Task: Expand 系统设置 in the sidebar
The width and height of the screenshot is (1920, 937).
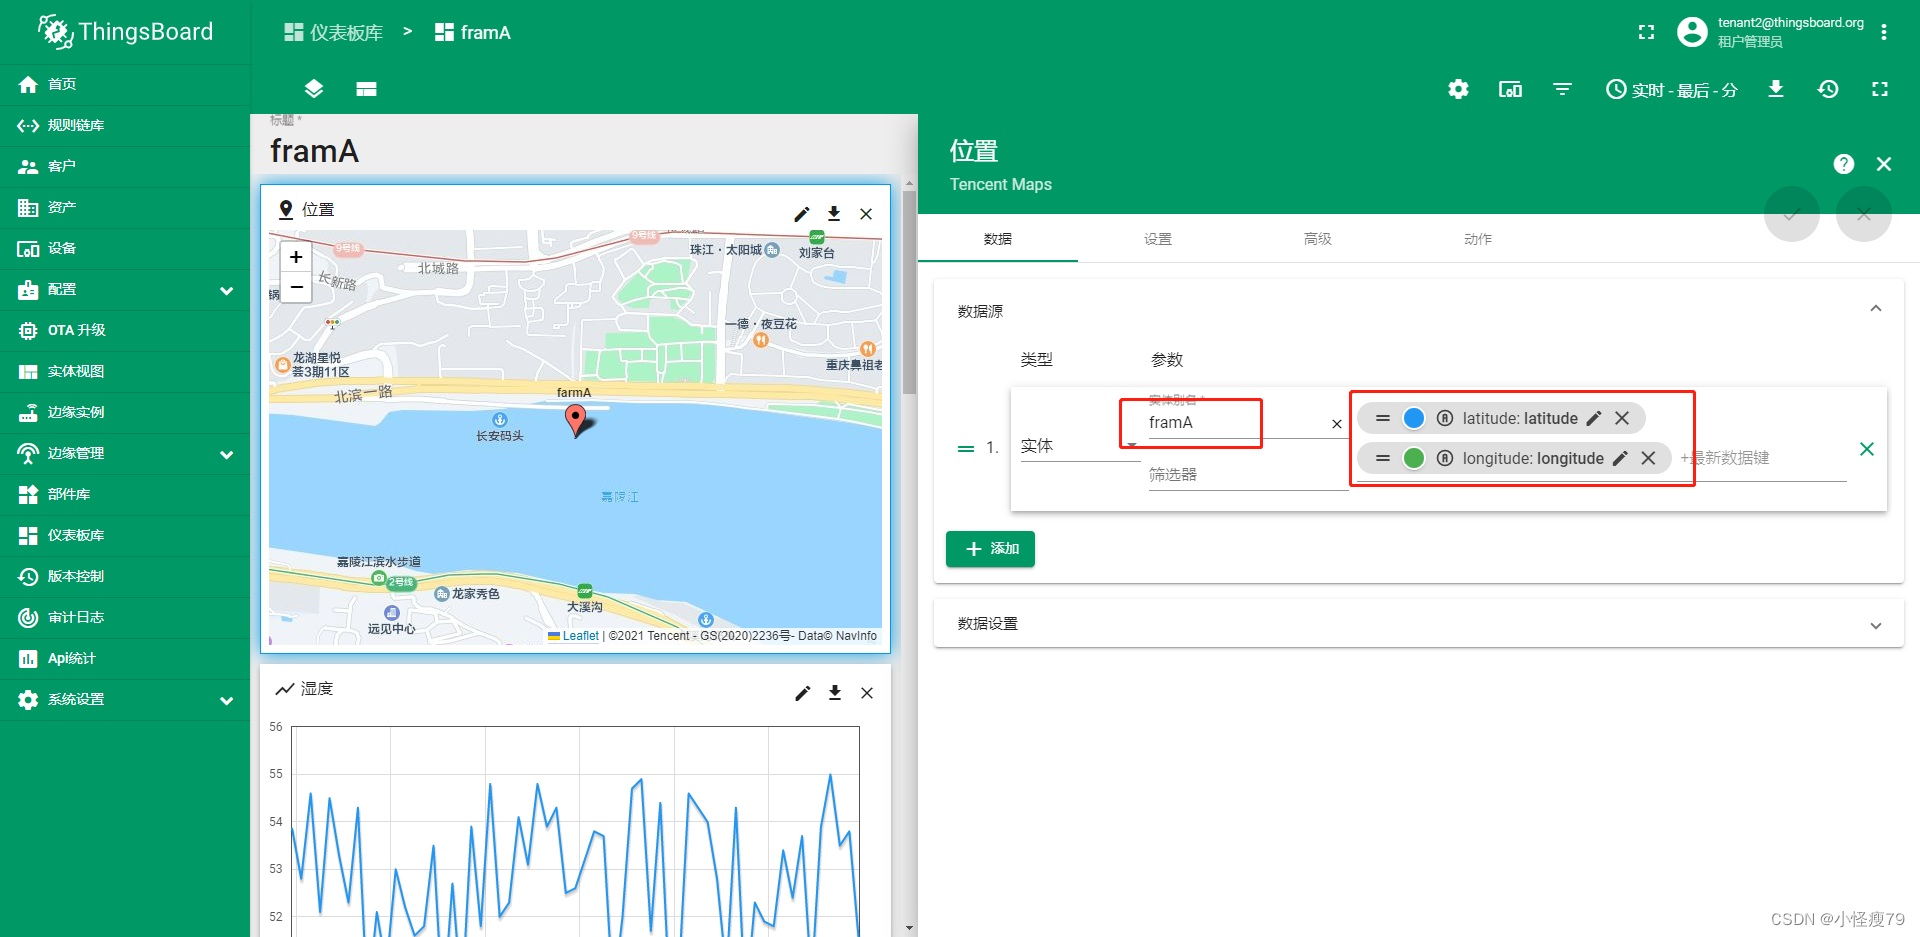Action: [75, 699]
